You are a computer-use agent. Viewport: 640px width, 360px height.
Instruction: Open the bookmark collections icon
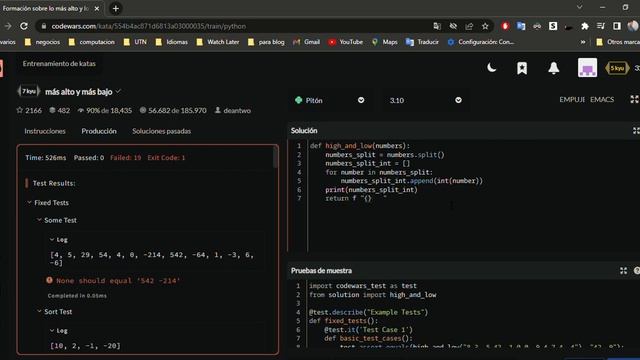coord(522,68)
